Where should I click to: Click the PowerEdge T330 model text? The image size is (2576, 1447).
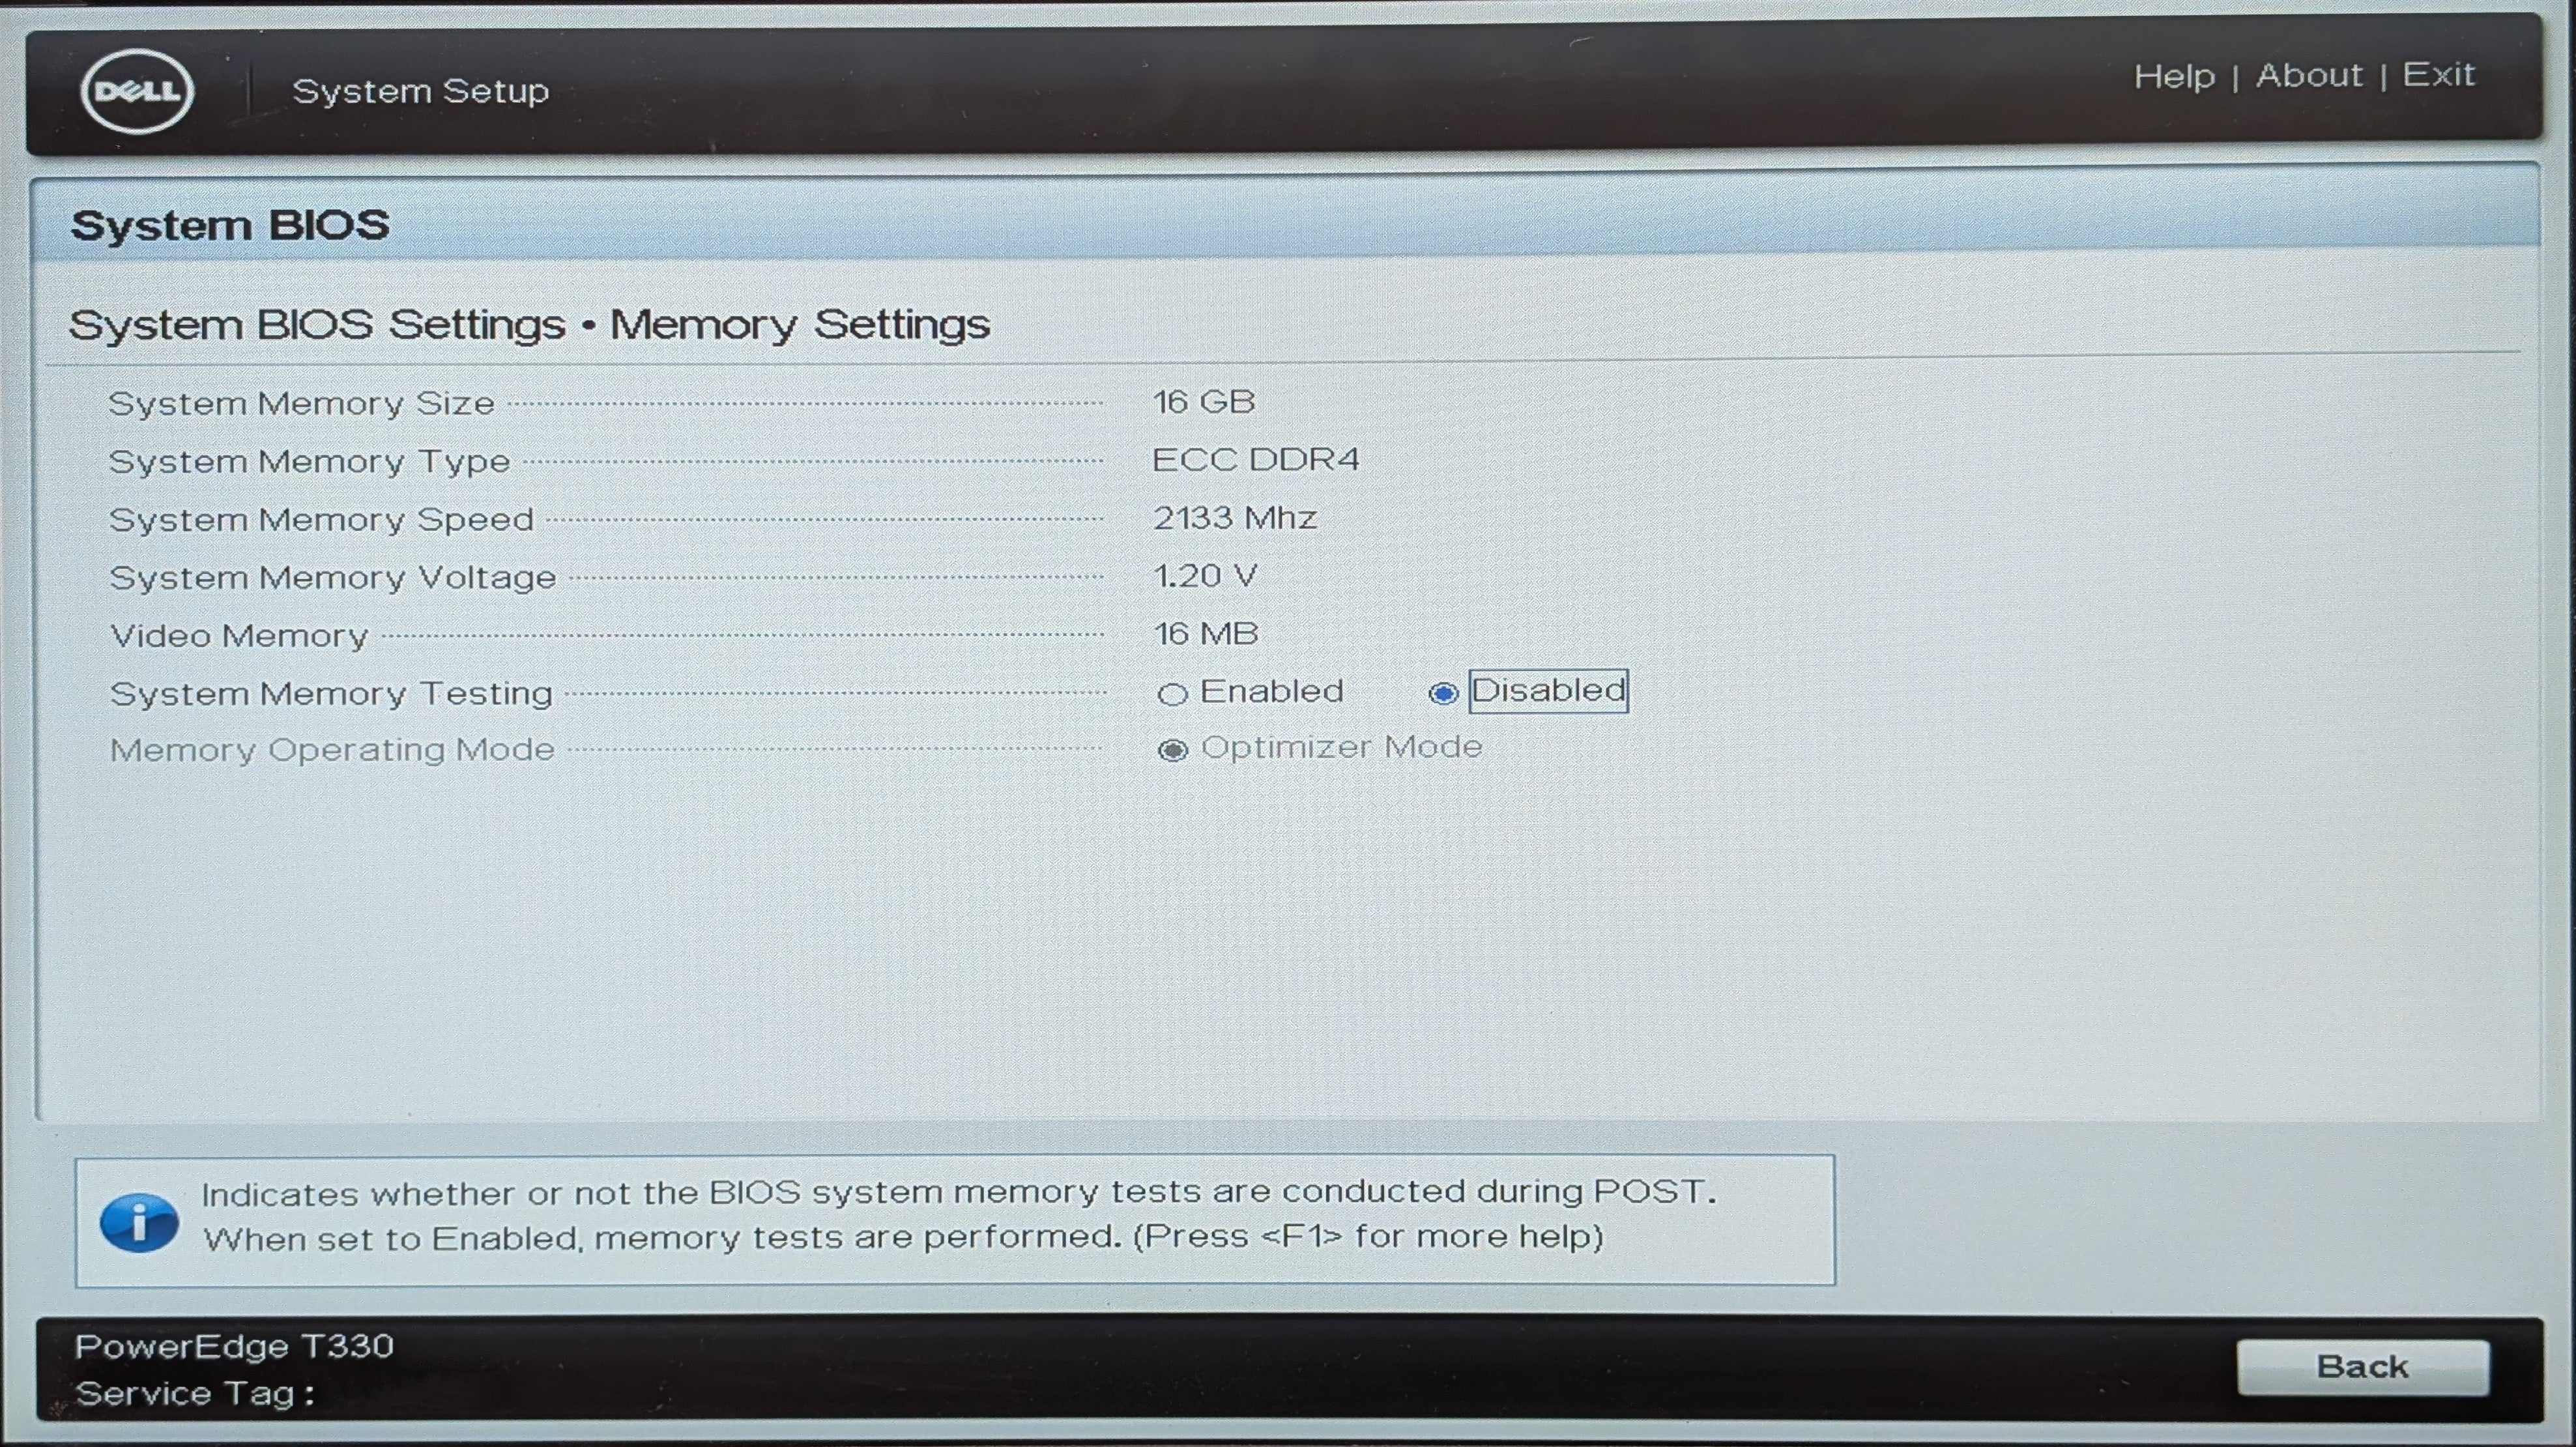tap(234, 1347)
